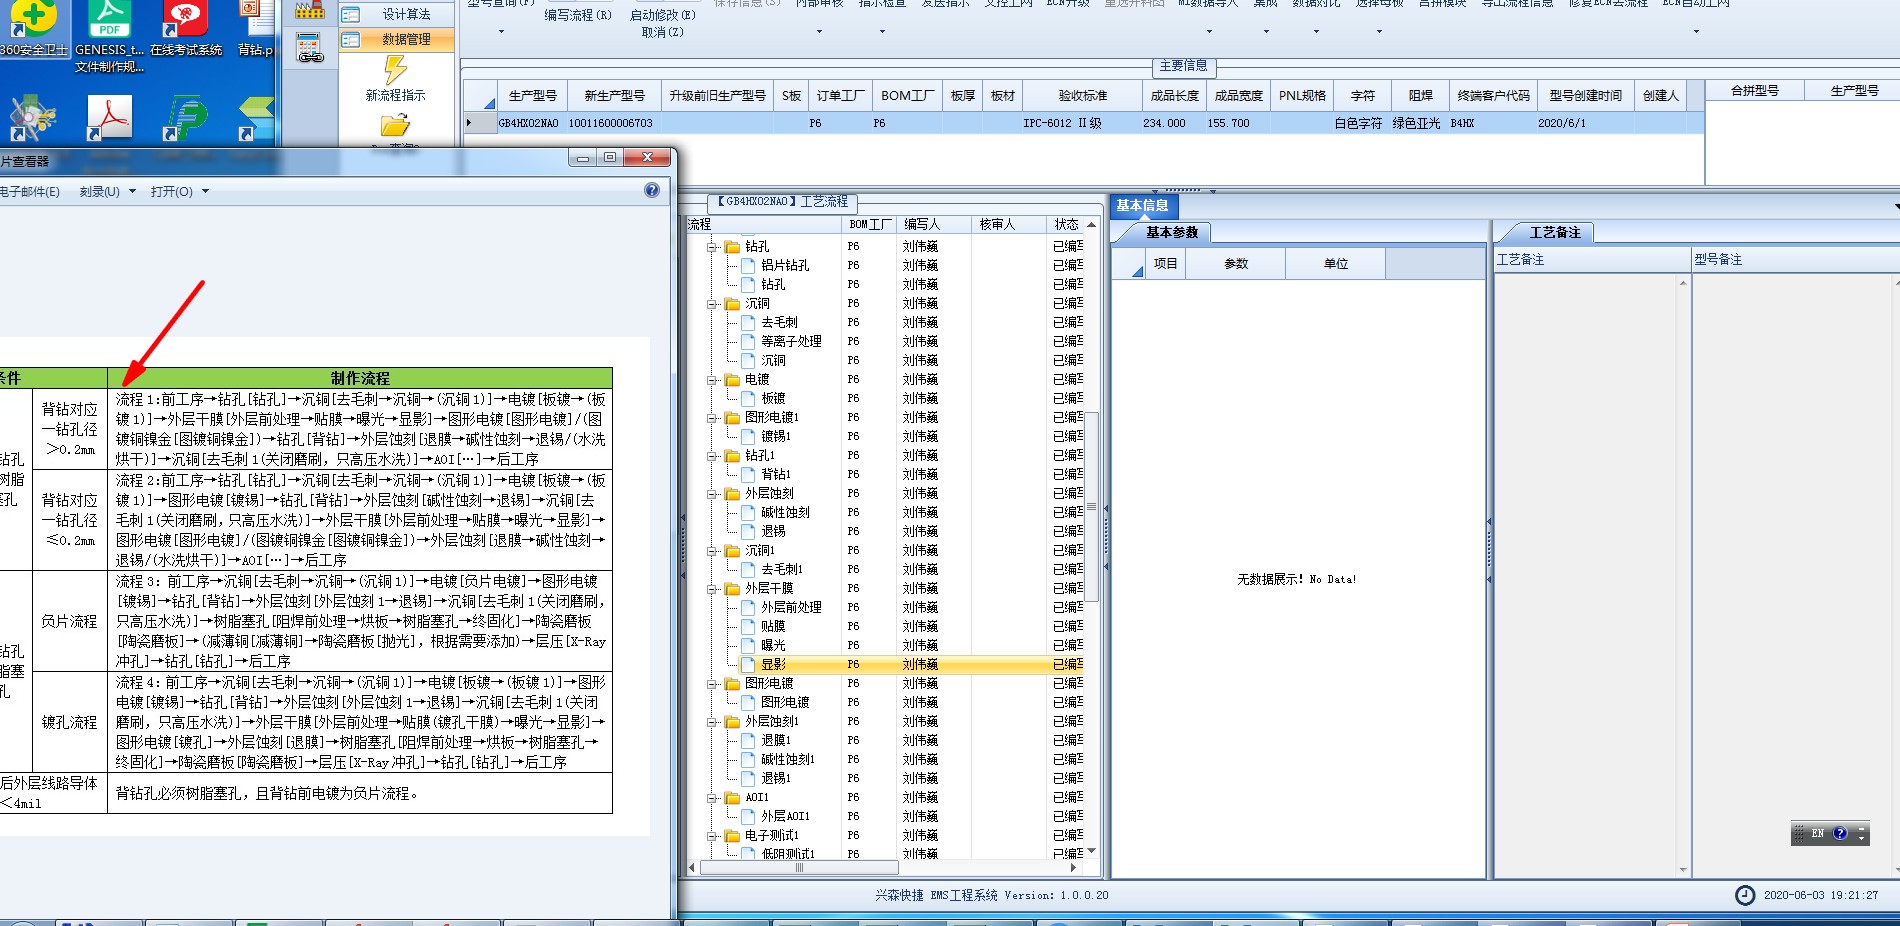The width and height of the screenshot is (1900, 926).
Task: Switch to the 基本信息 tab
Action: [x=1143, y=206]
